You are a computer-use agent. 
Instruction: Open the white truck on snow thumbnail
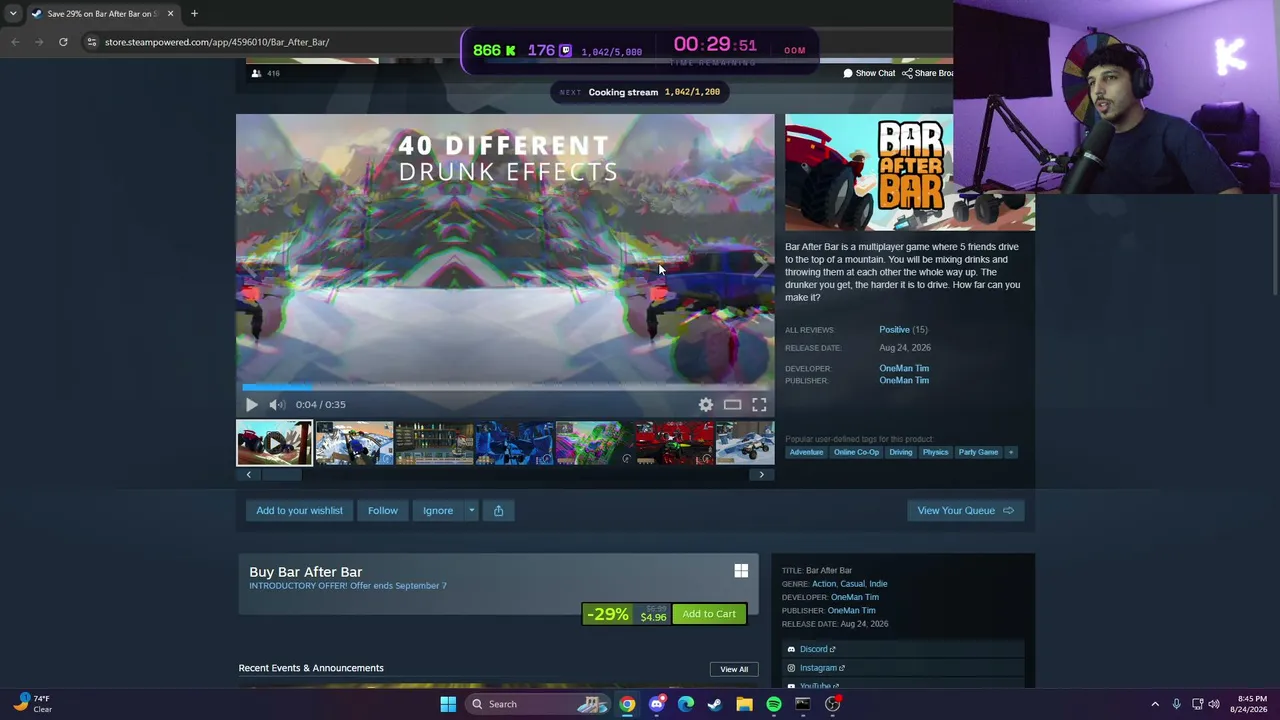pyautogui.click(x=745, y=443)
